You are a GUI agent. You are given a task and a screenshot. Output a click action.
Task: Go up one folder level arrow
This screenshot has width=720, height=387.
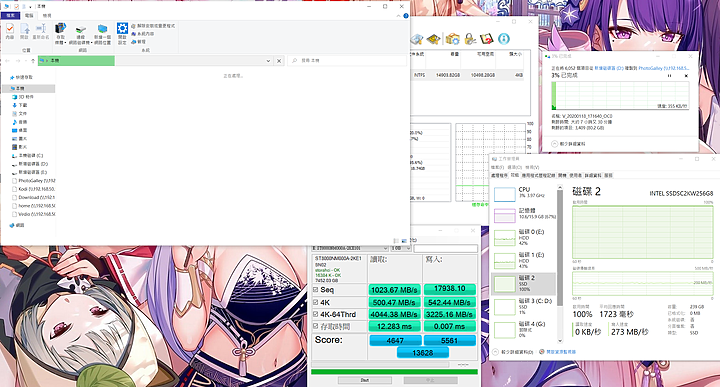coord(33,61)
